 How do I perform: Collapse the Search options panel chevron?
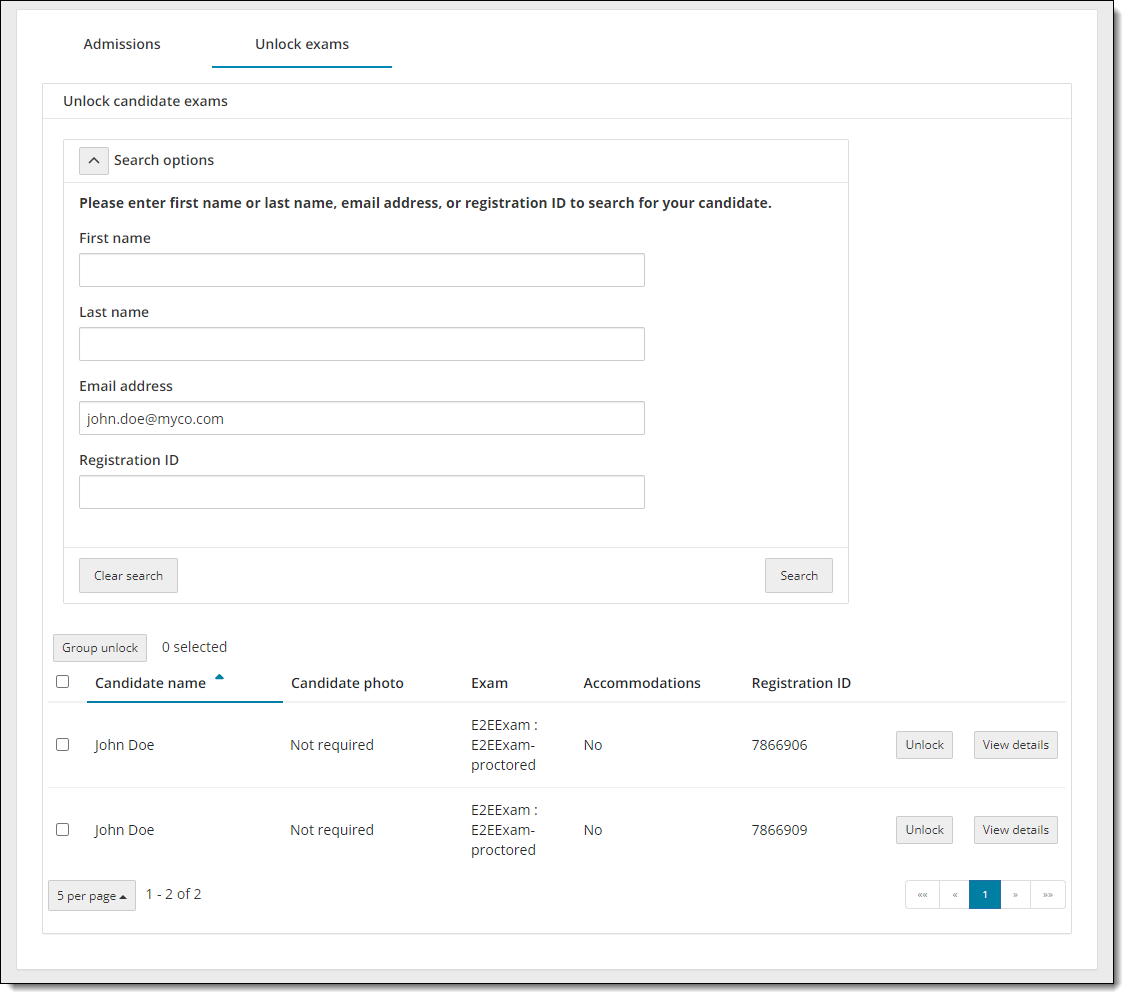(x=93, y=160)
